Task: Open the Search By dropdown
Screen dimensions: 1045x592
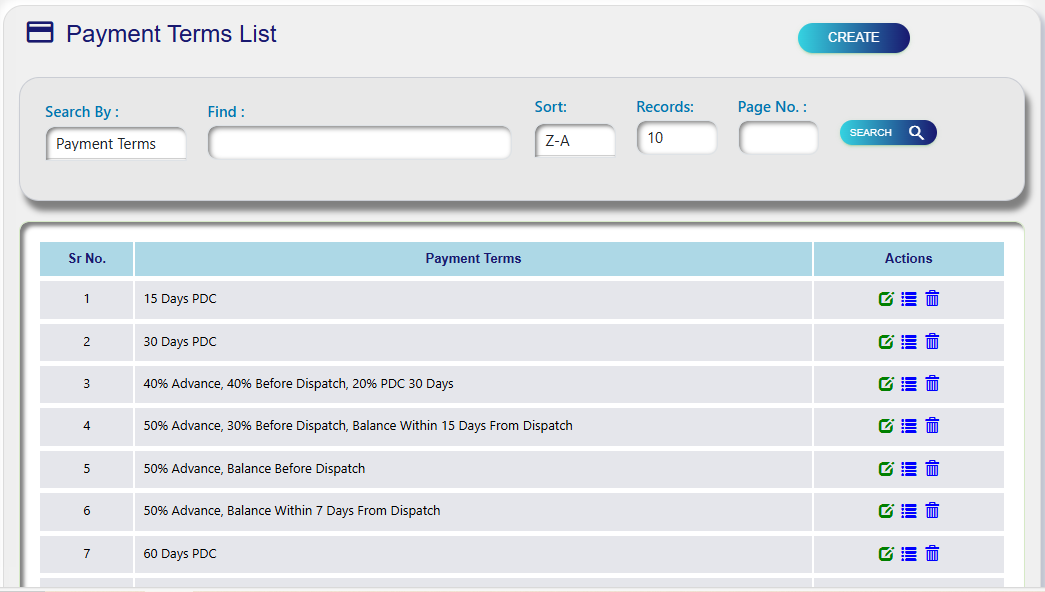Action: 115,143
